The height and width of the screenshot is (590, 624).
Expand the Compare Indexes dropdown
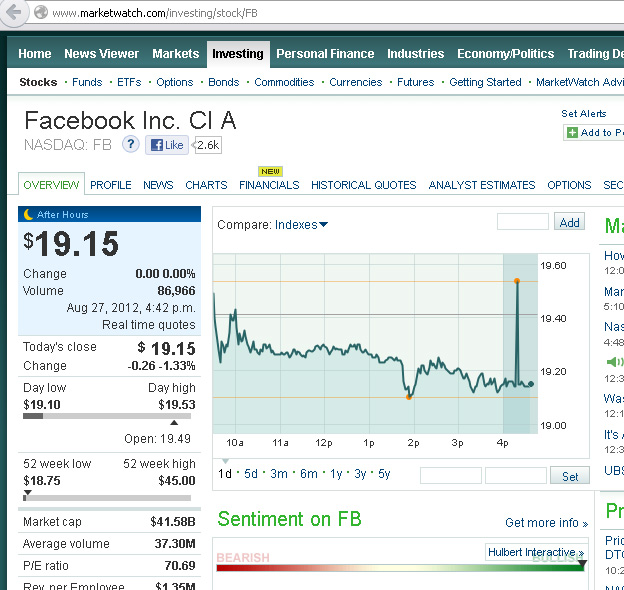click(x=302, y=225)
